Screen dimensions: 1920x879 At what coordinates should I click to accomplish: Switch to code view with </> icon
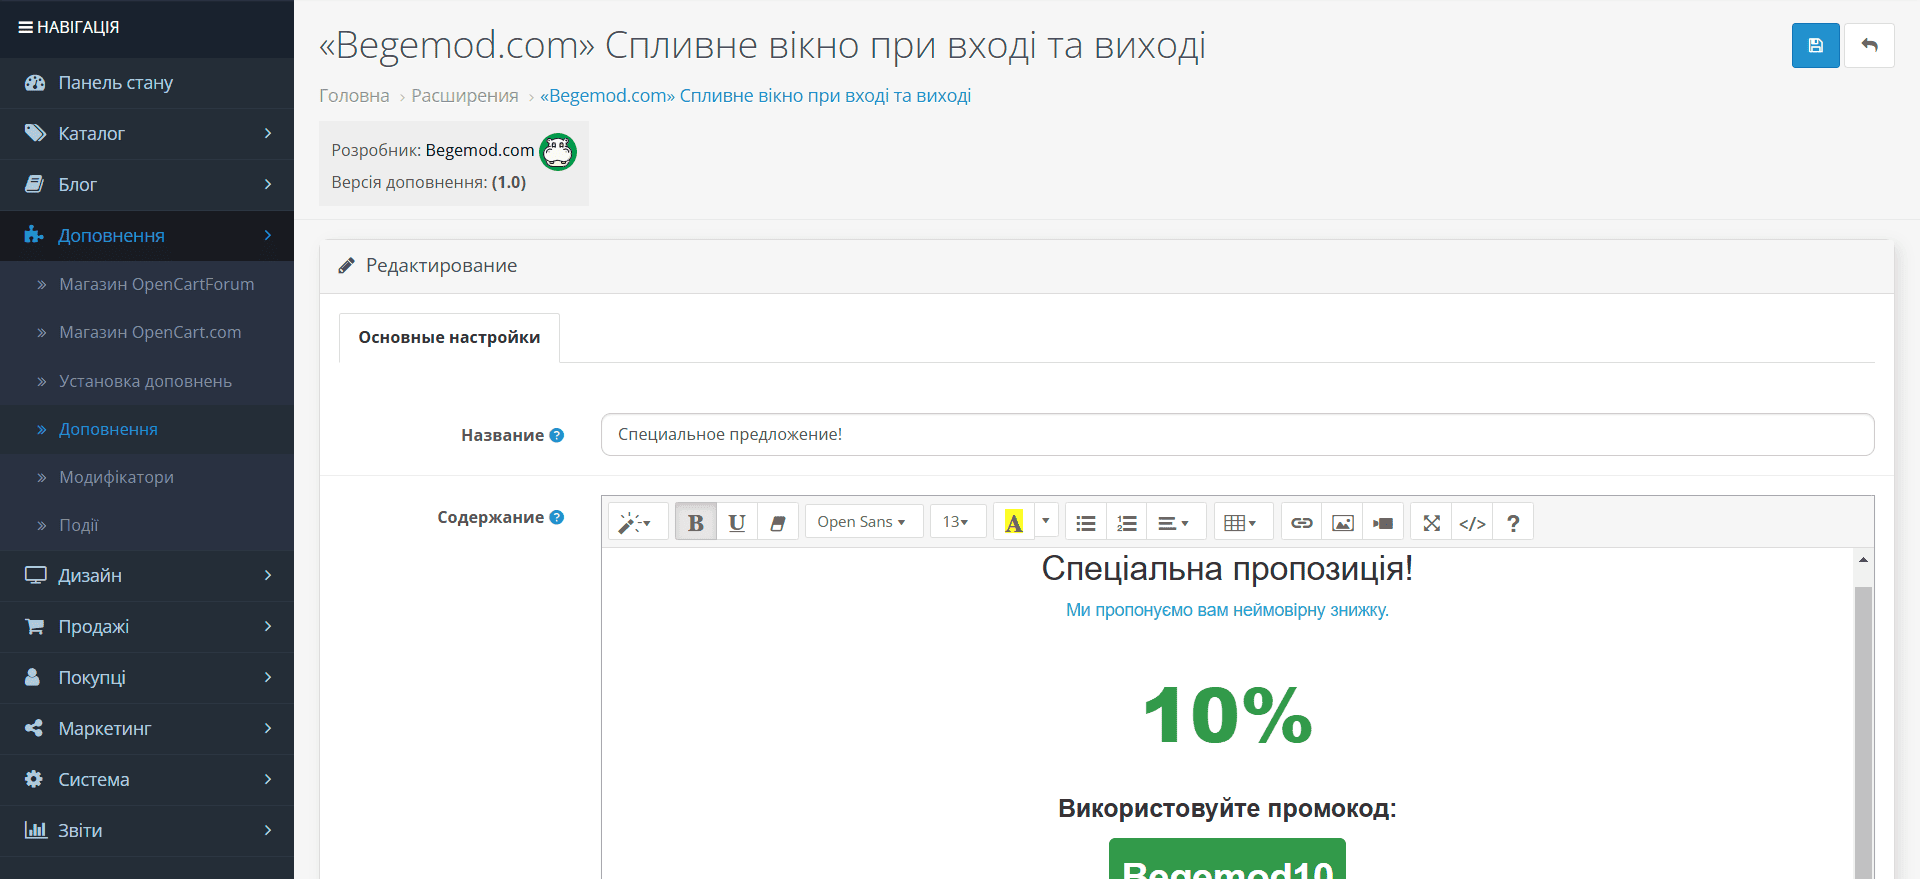coord(1472,522)
